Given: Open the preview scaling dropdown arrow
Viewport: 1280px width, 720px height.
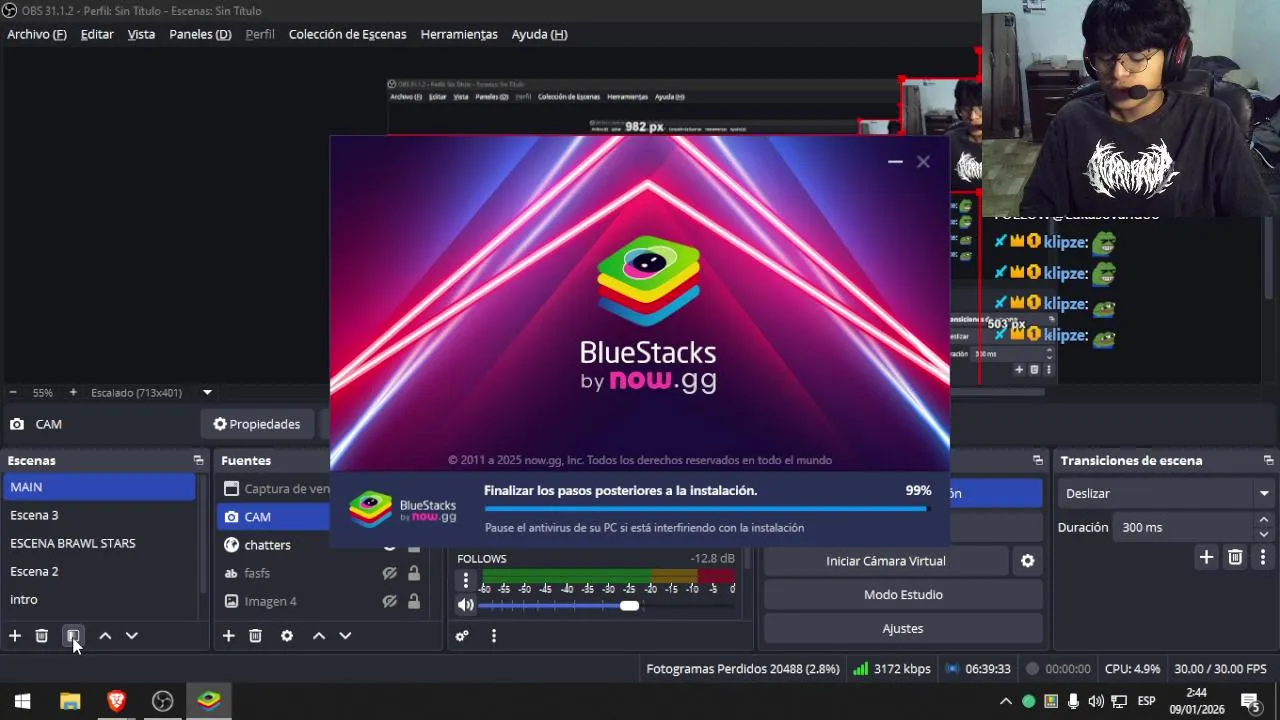Looking at the screenshot, I should click(207, 393).
